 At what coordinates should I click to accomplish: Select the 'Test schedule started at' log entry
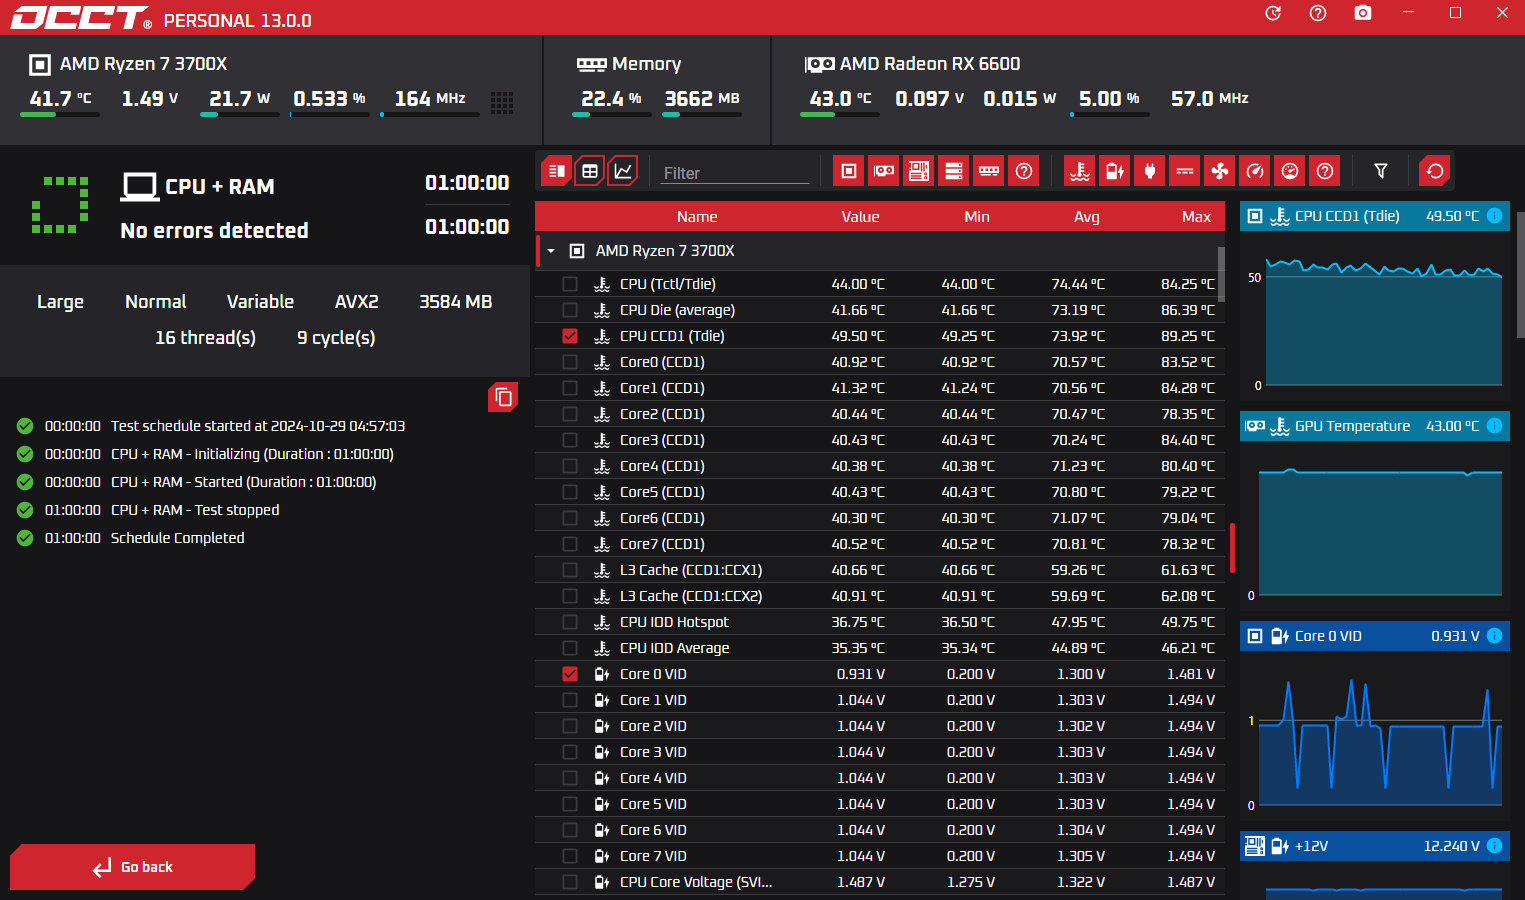258,426
